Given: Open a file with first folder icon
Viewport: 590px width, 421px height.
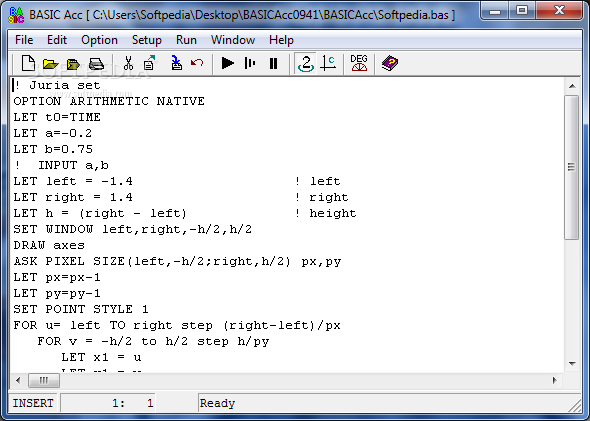Looking at the screenshot, I should coord(50,64).
